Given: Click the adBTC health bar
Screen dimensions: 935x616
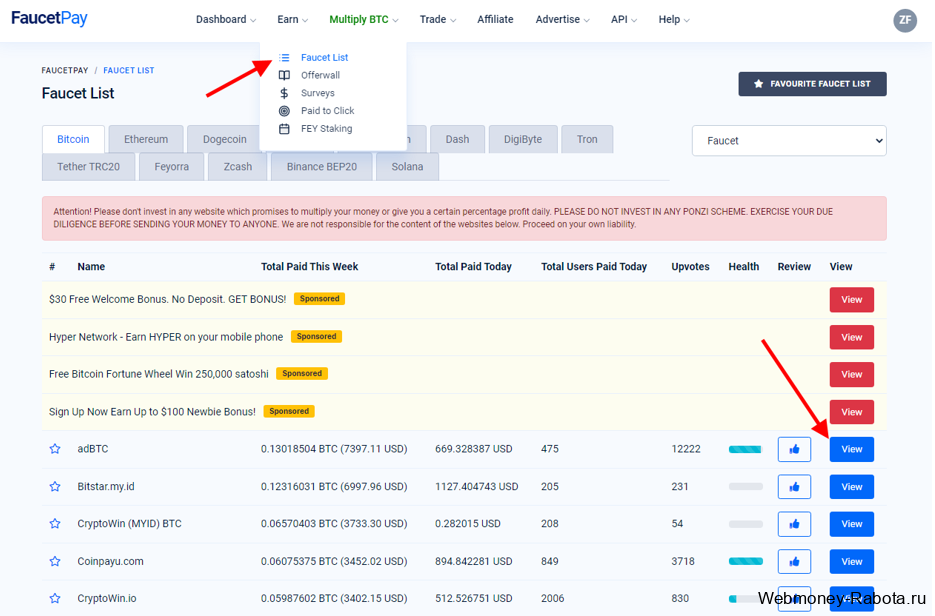Looking at the screenshot, I should (745, 449).
